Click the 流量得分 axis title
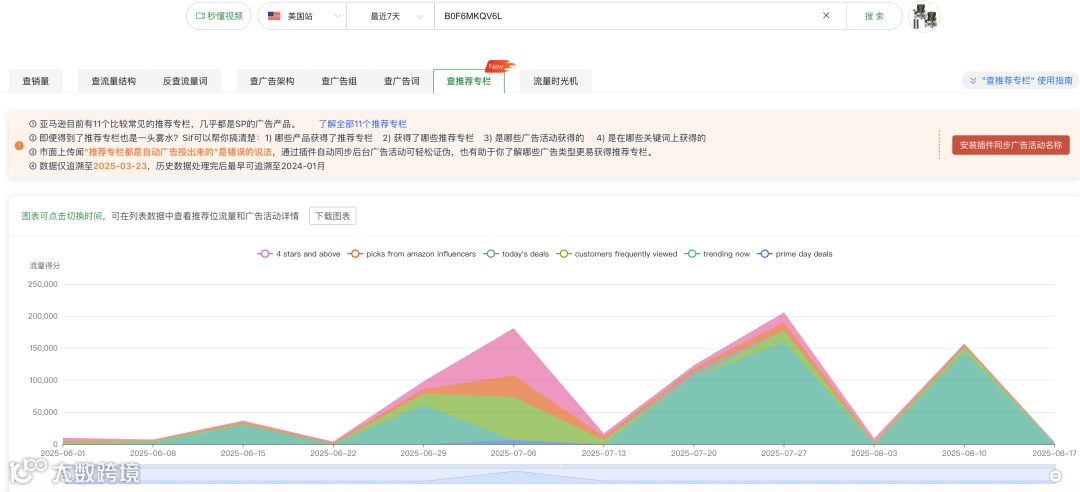The height and width of the screenshot is (492, 1080). coord(45,265)
